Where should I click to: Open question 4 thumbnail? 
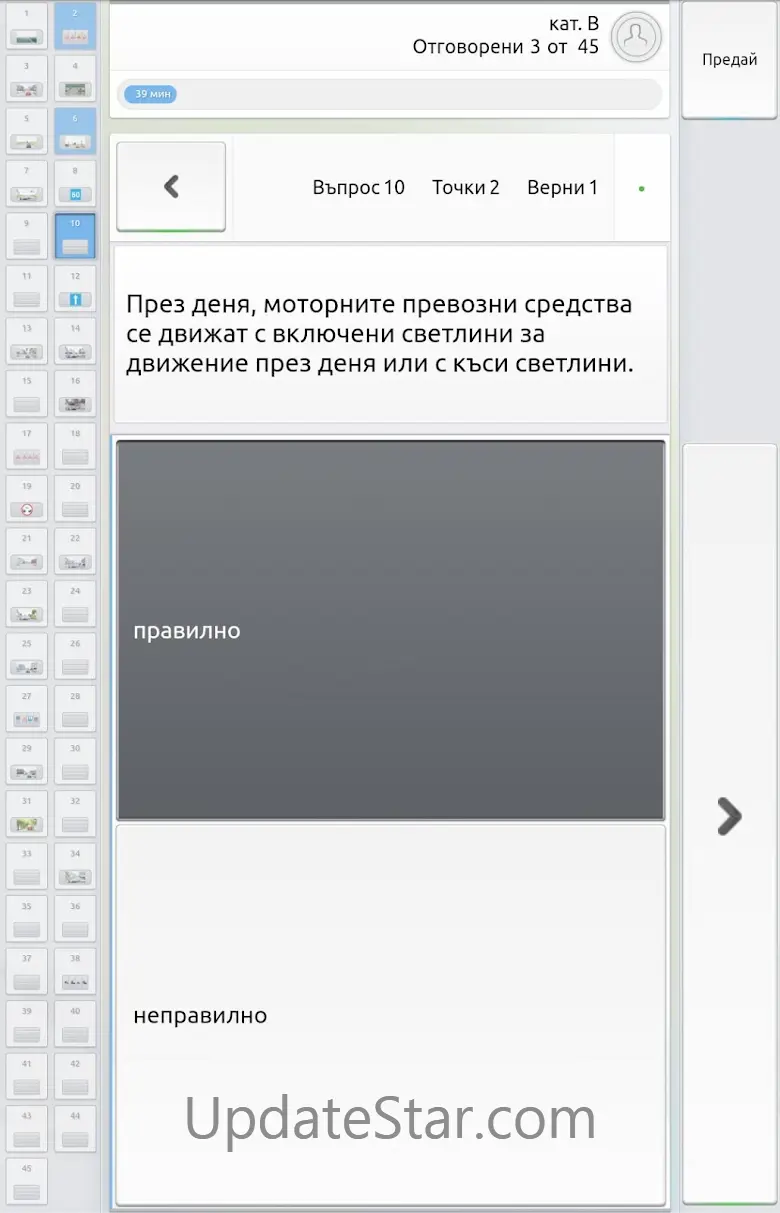(x=75, y=78)
